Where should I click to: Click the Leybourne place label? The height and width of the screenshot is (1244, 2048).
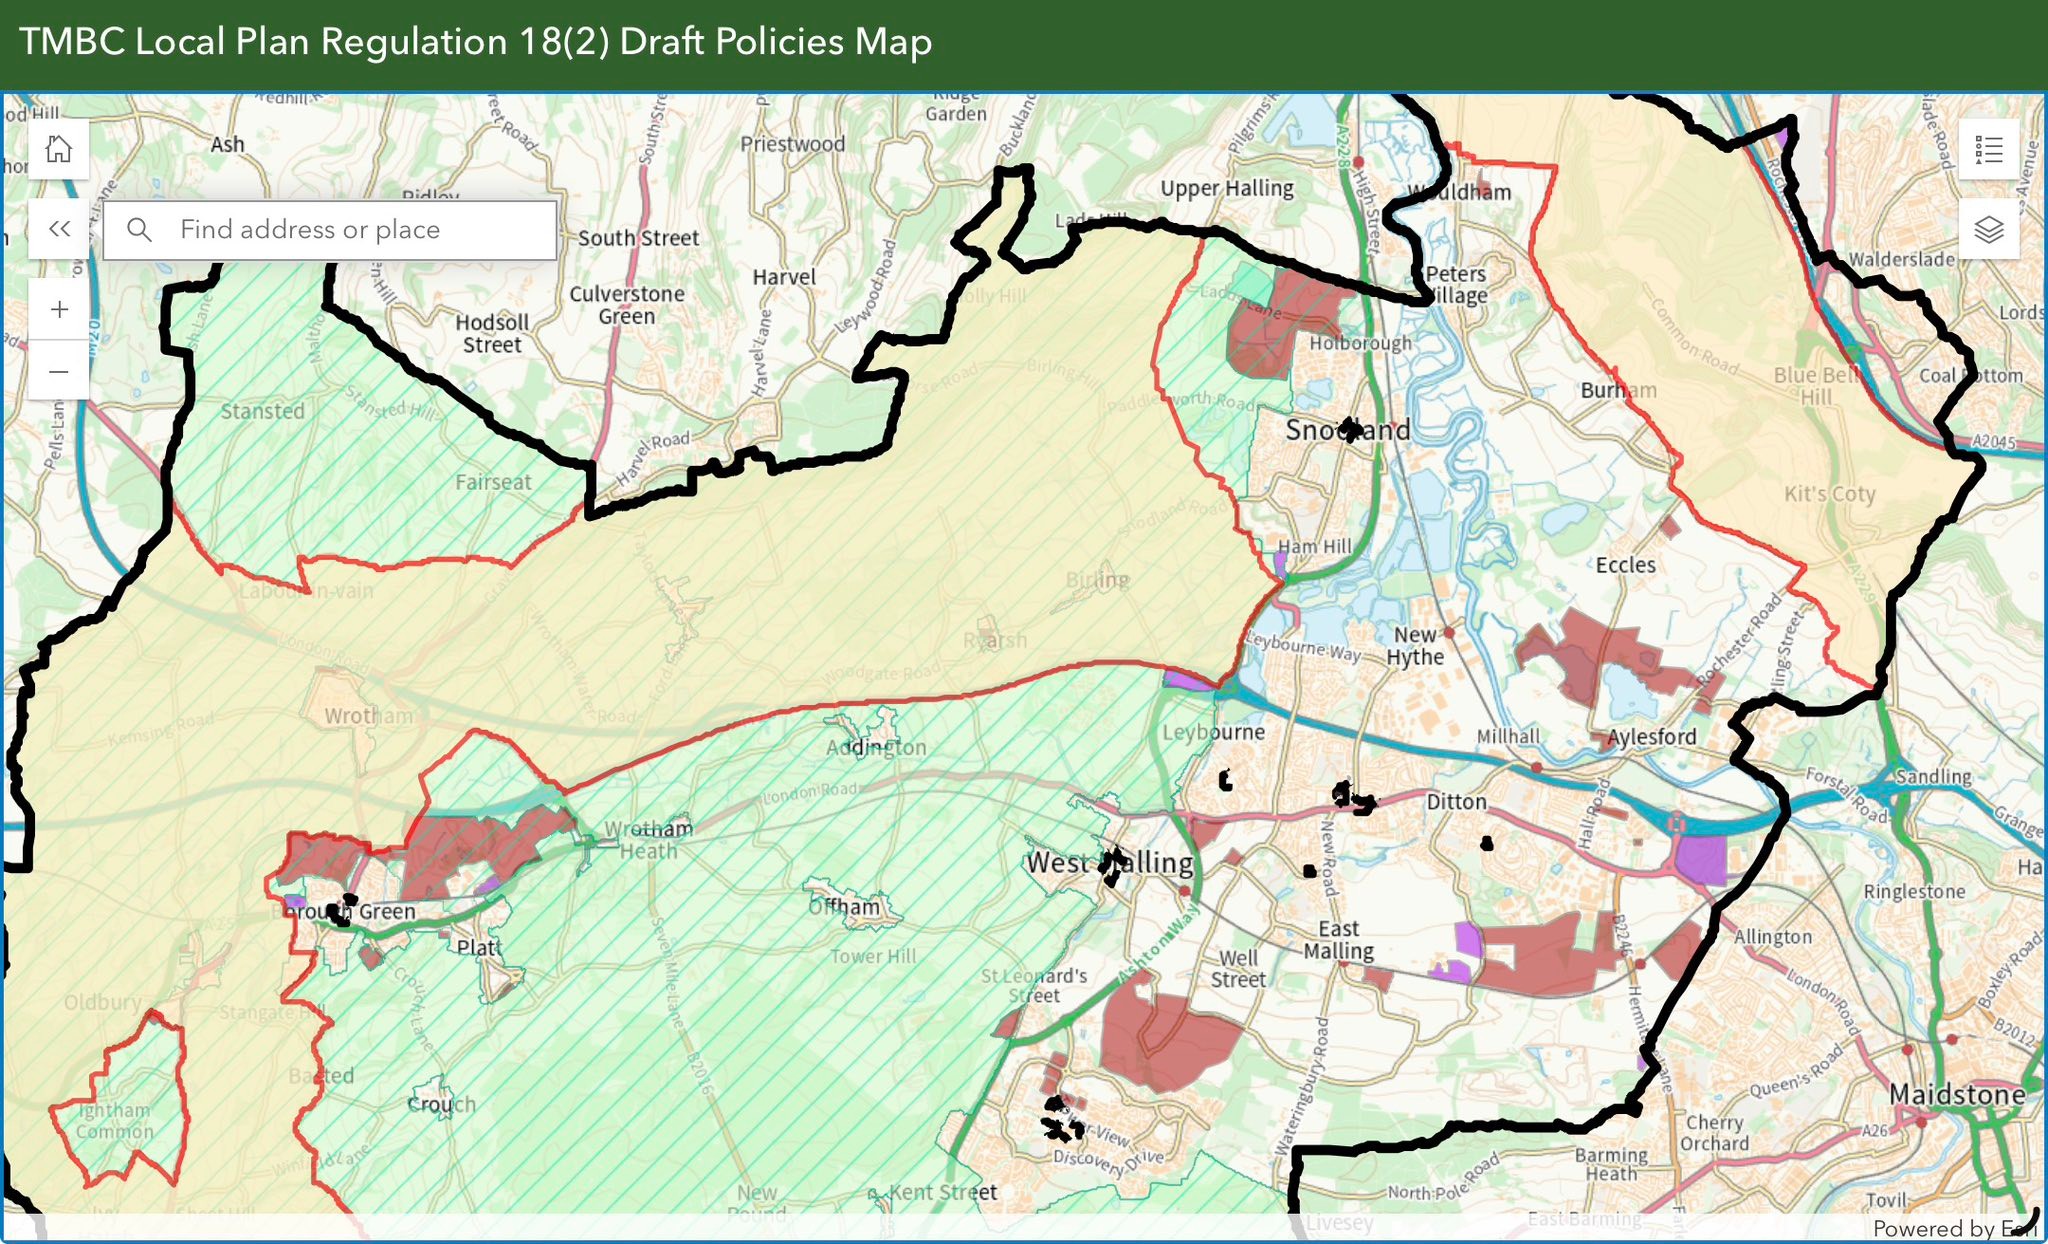click(x=1213, y=732)
